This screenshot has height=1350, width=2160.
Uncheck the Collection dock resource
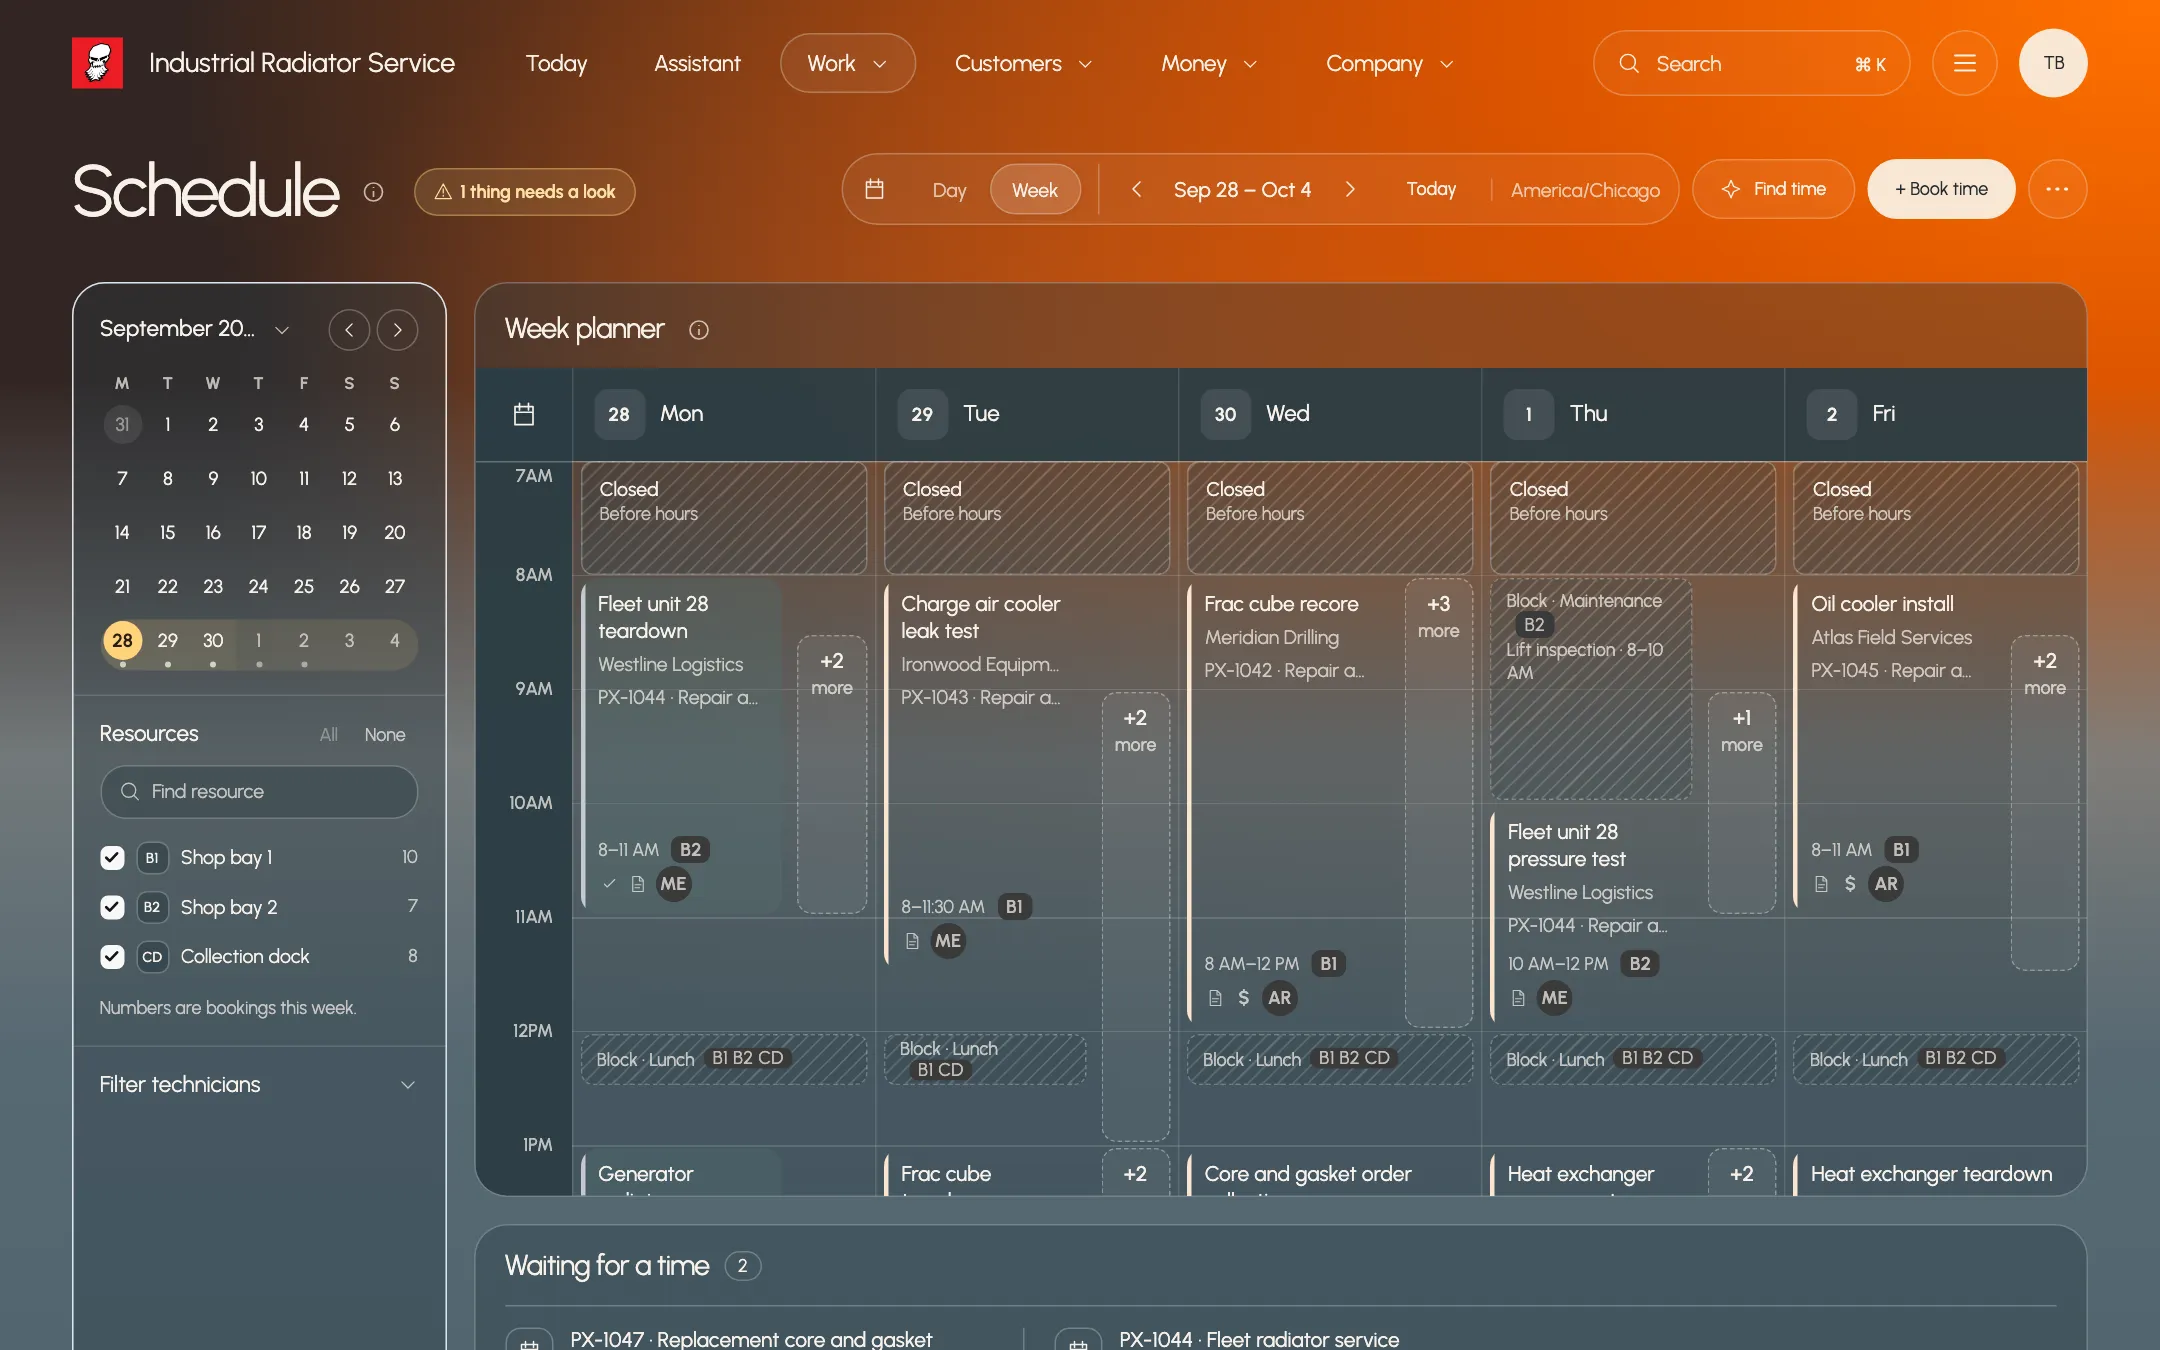point(112,957)
